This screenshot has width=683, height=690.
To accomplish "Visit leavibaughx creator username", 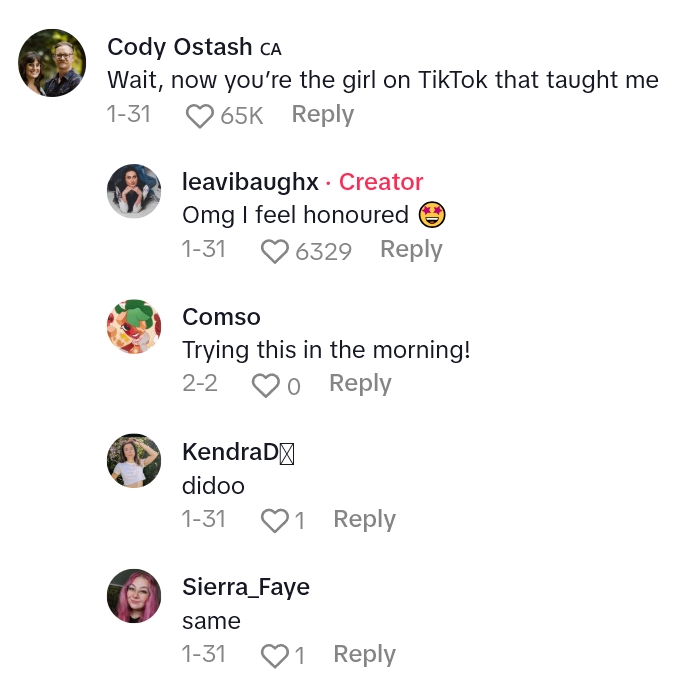I will (x=250, y=182).
